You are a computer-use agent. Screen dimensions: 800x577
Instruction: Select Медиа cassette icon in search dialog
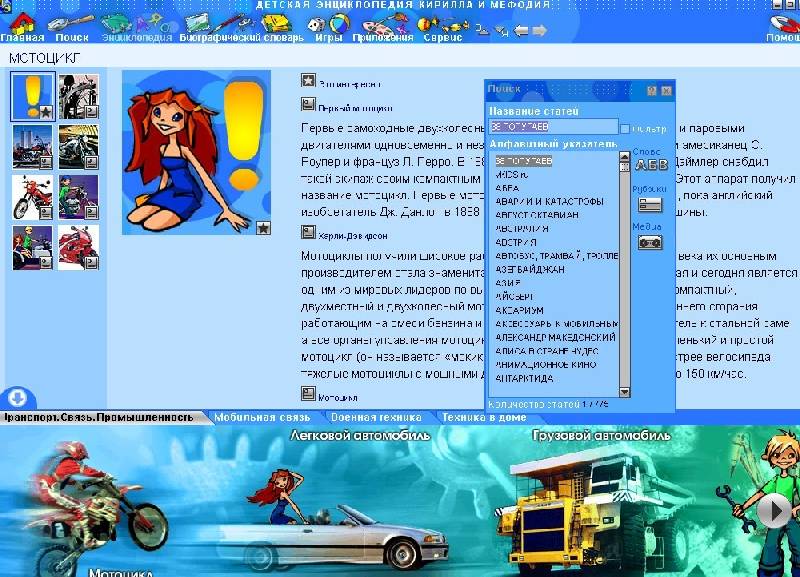[650, 242]
